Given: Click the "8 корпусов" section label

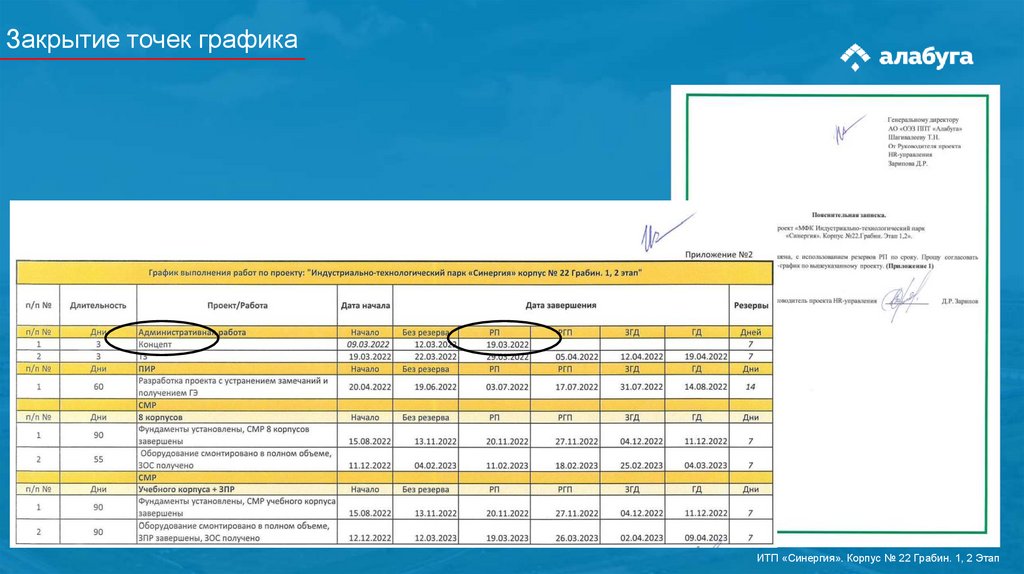Looking at the screenshot, I should coord(160,417).
